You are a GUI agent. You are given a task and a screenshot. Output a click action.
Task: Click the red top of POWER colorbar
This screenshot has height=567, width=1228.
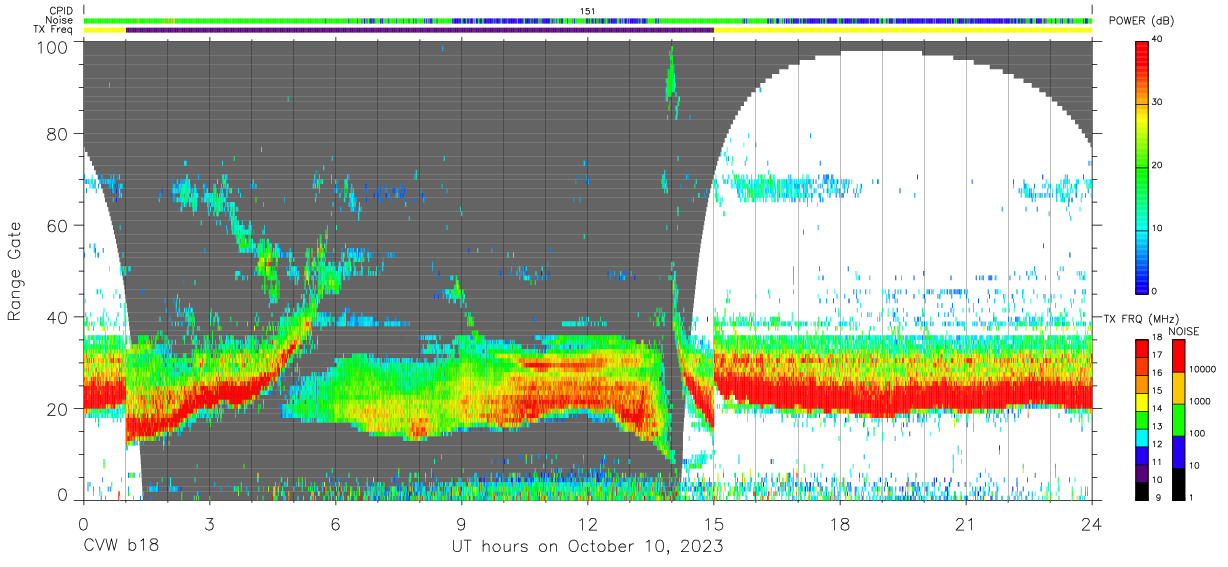point(1142,55)
